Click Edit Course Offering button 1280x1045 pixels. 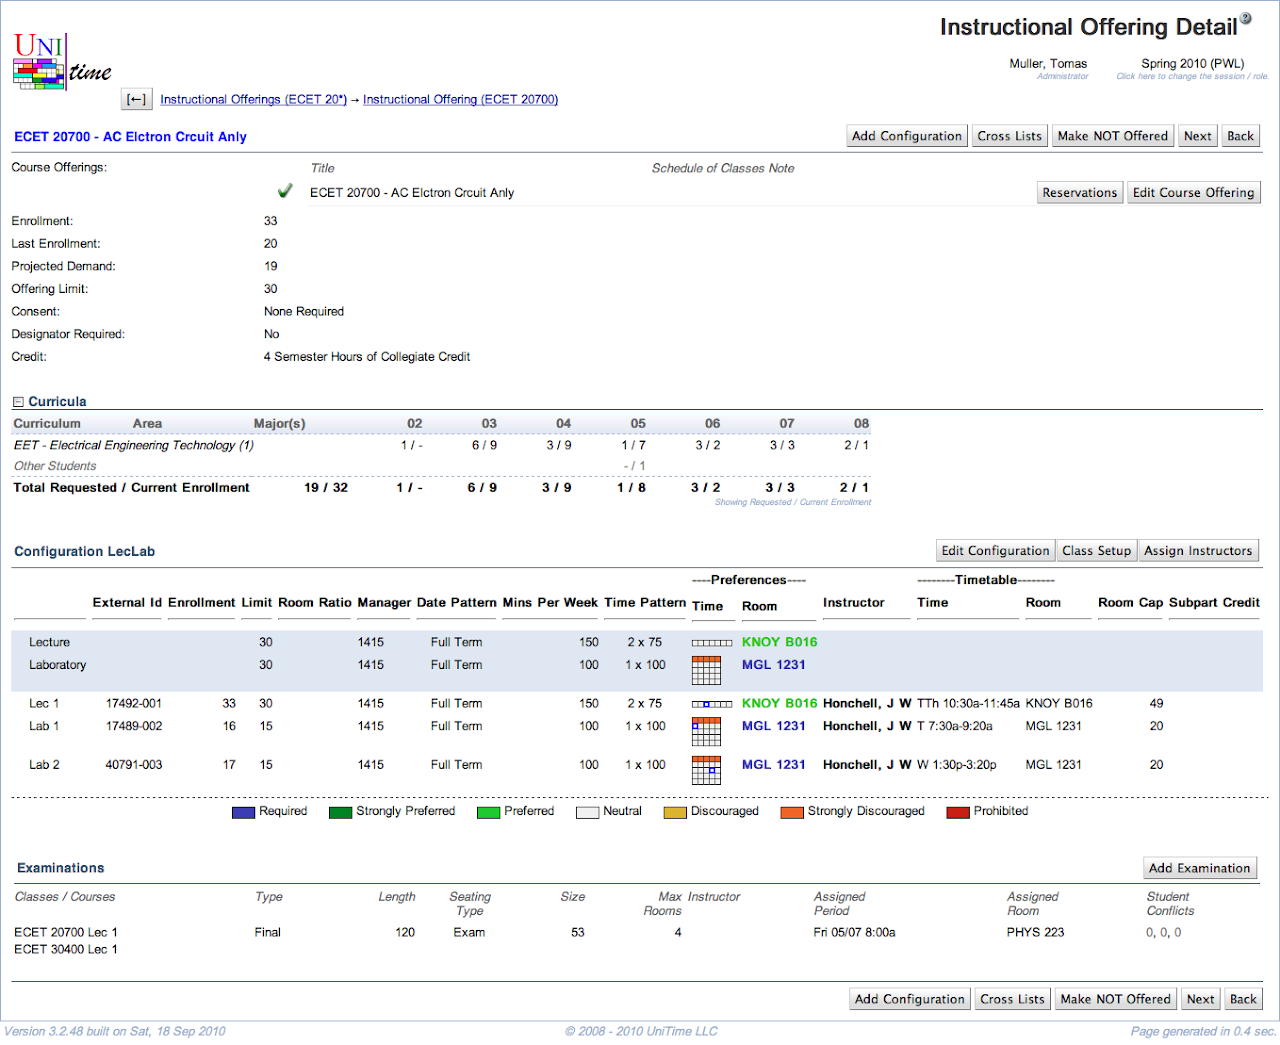coord(1193,193)
